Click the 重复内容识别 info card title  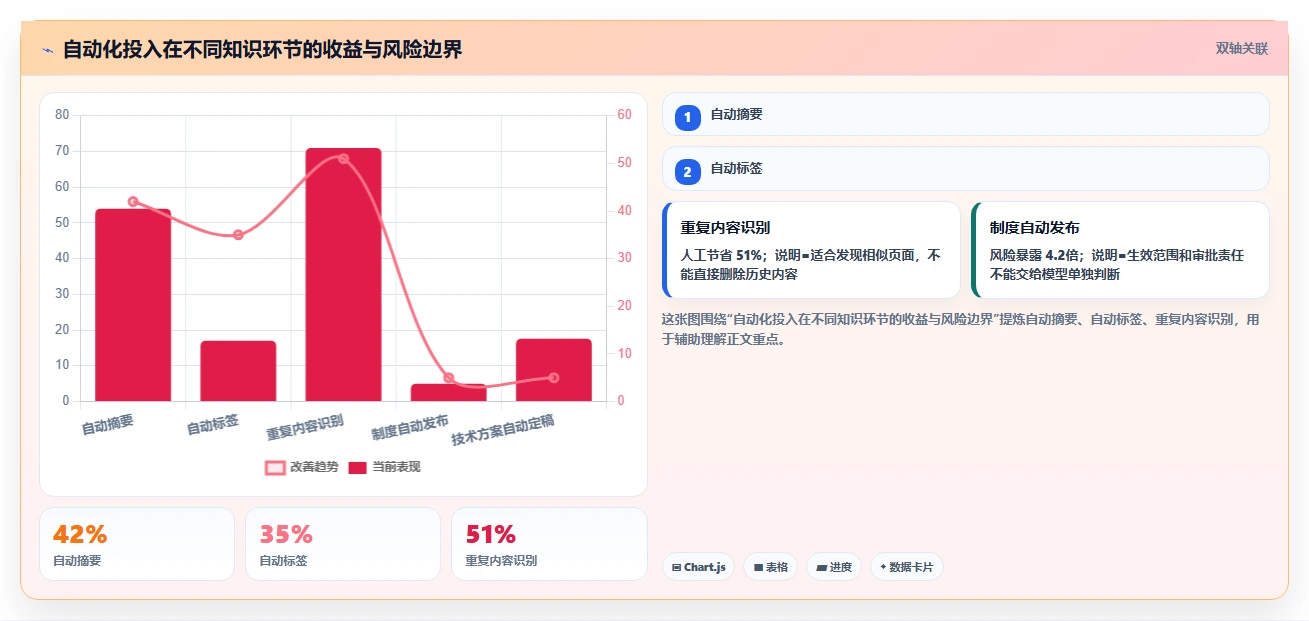coord(725,227)
